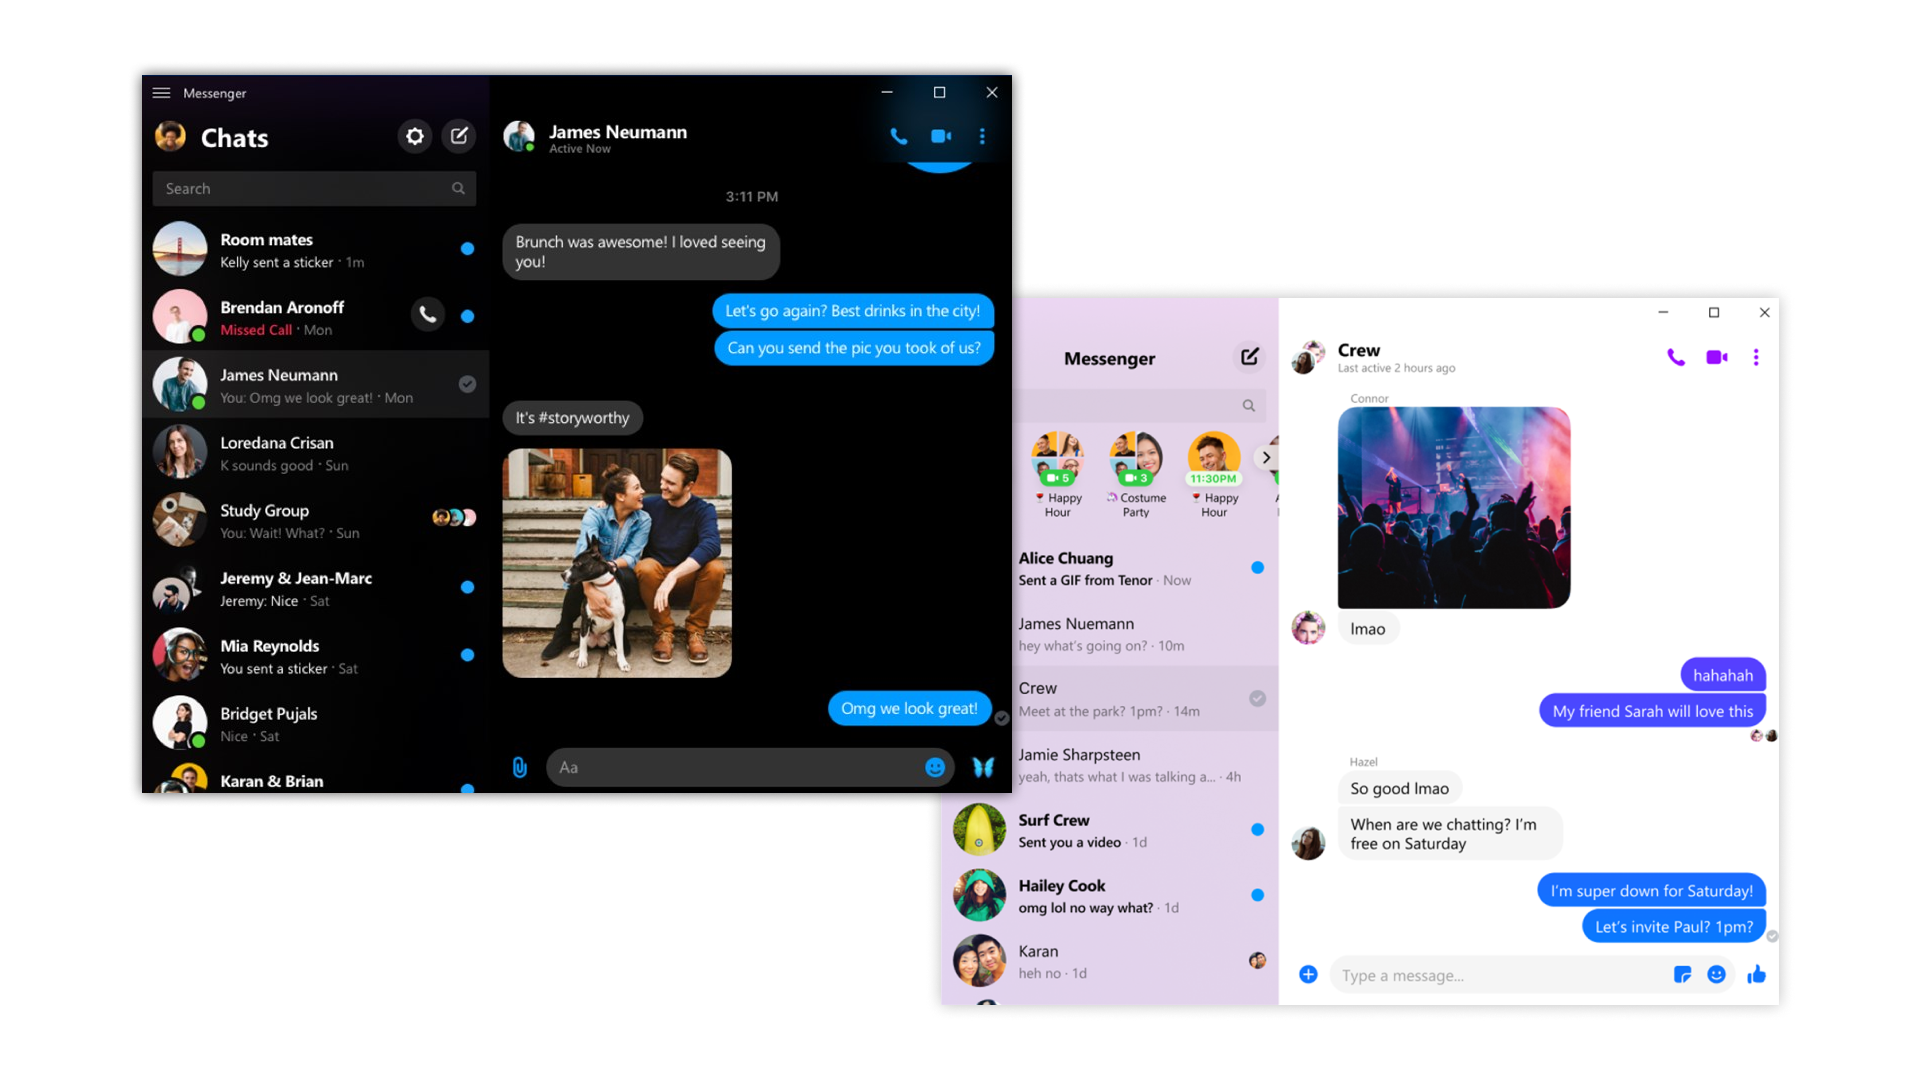The image size is (1920, 1080).
Task: Open the couple with dog photo
Action: click(617, 563)
